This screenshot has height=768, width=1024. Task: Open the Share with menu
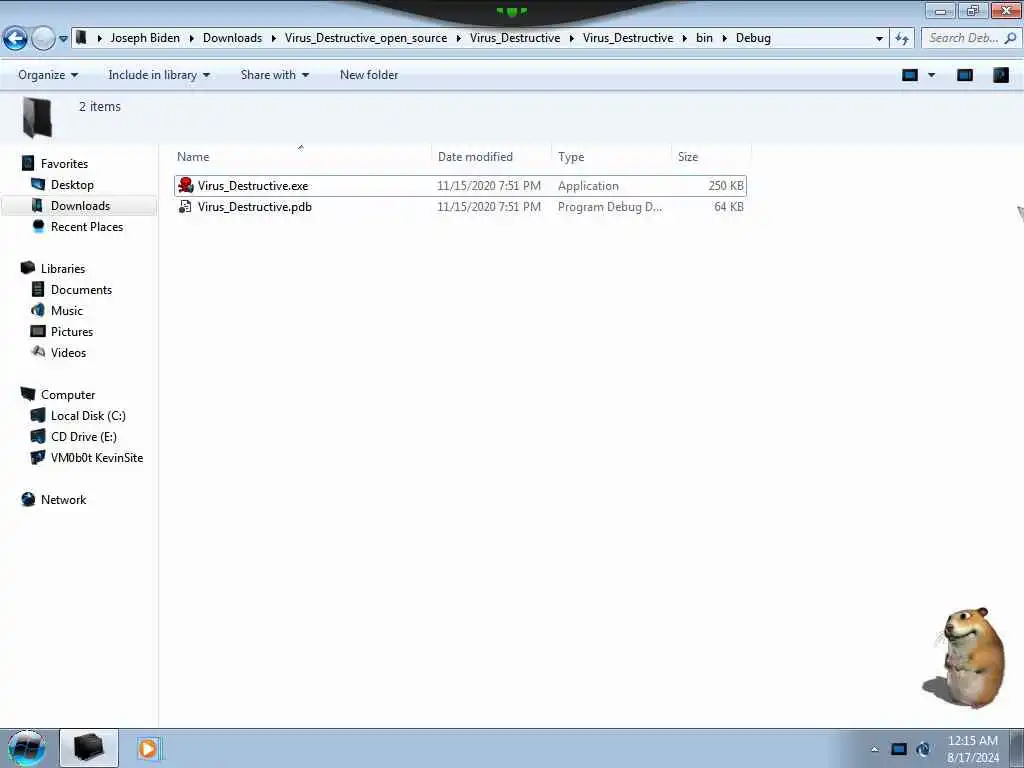pyautogui.click(x=274, y=75)
